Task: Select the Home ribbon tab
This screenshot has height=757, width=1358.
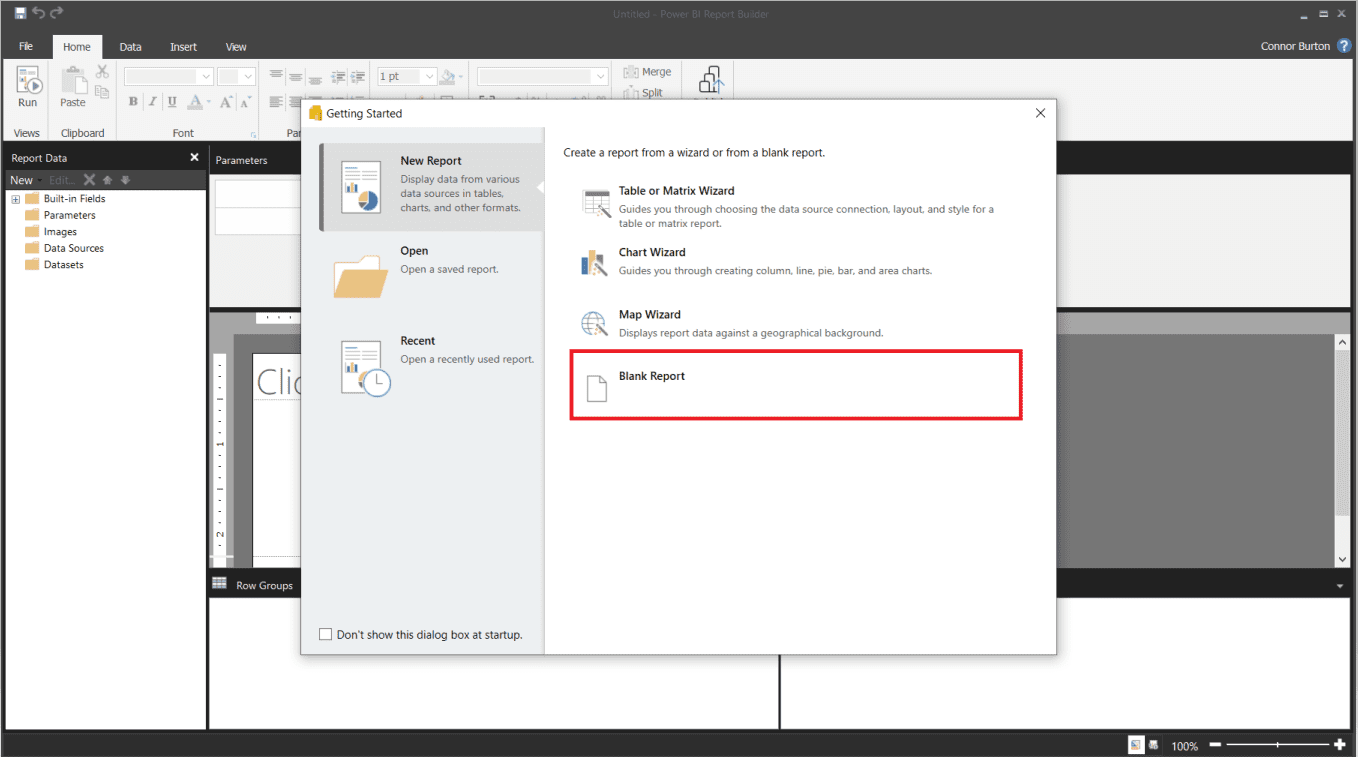Action: click(x=77, y=46)
